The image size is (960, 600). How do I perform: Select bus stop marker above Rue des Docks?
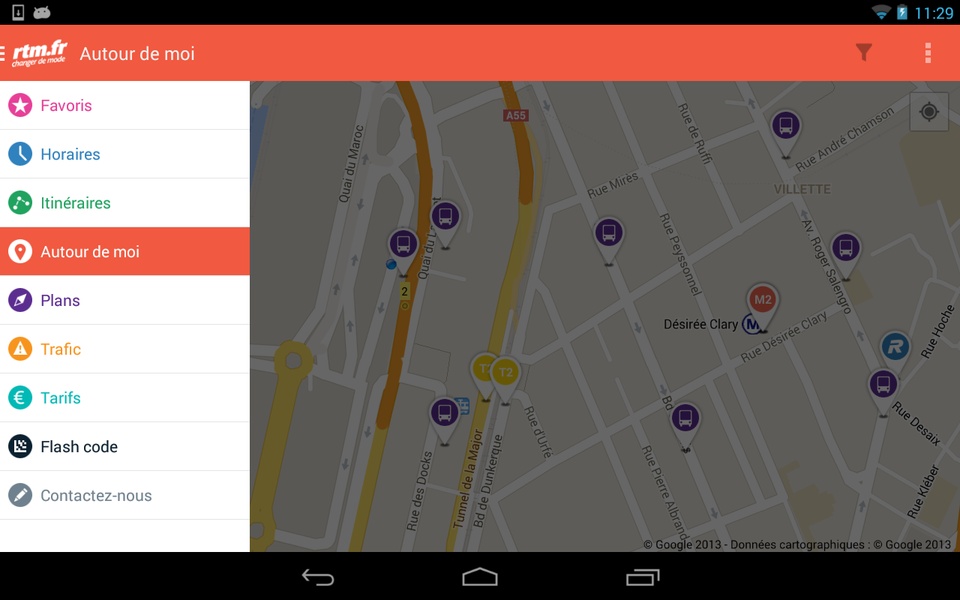pos(444,420)
